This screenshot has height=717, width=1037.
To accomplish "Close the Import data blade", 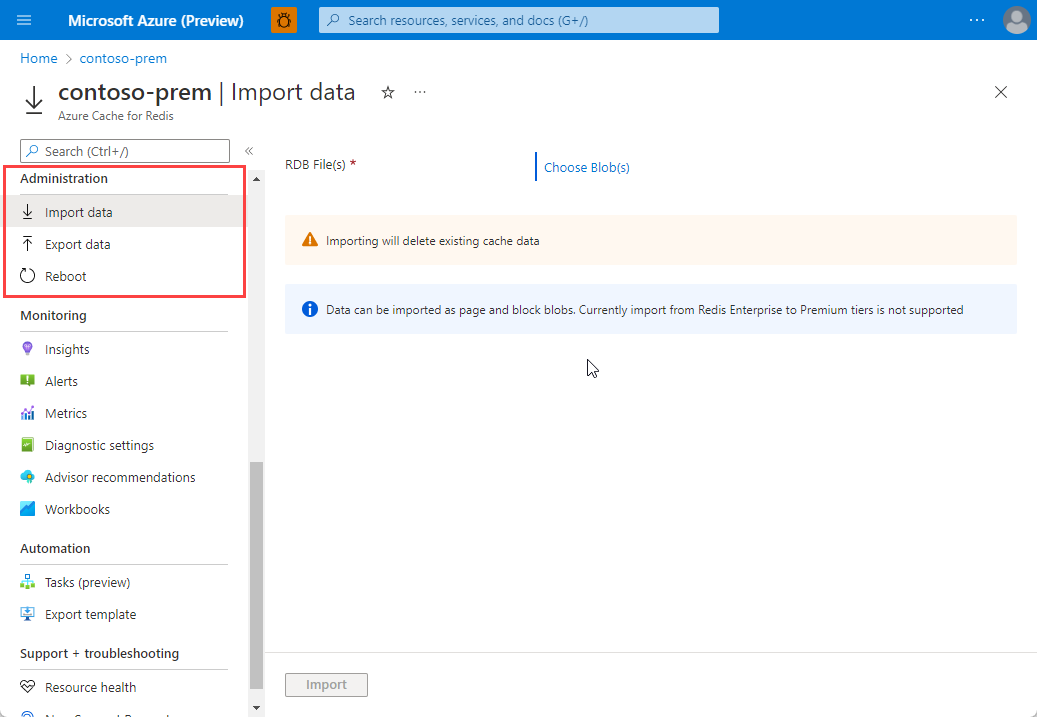I will [1001, 92].
